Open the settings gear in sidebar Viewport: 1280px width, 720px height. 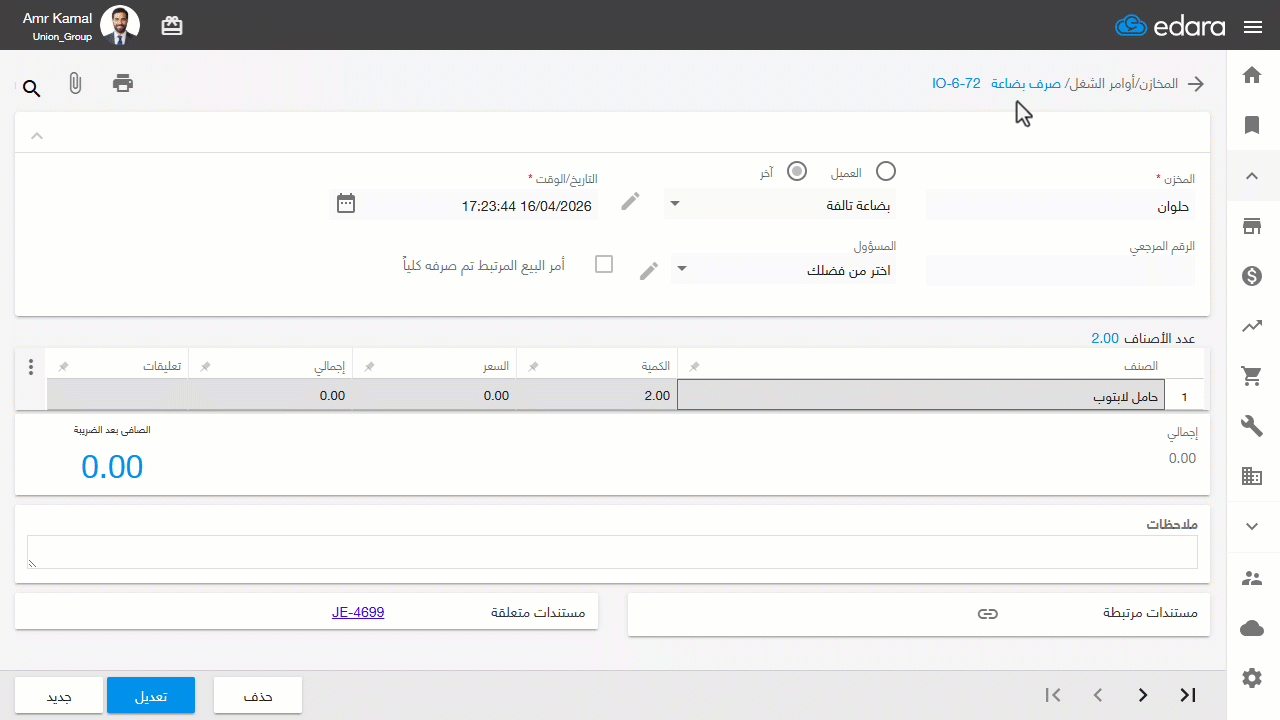[1252, 678]
